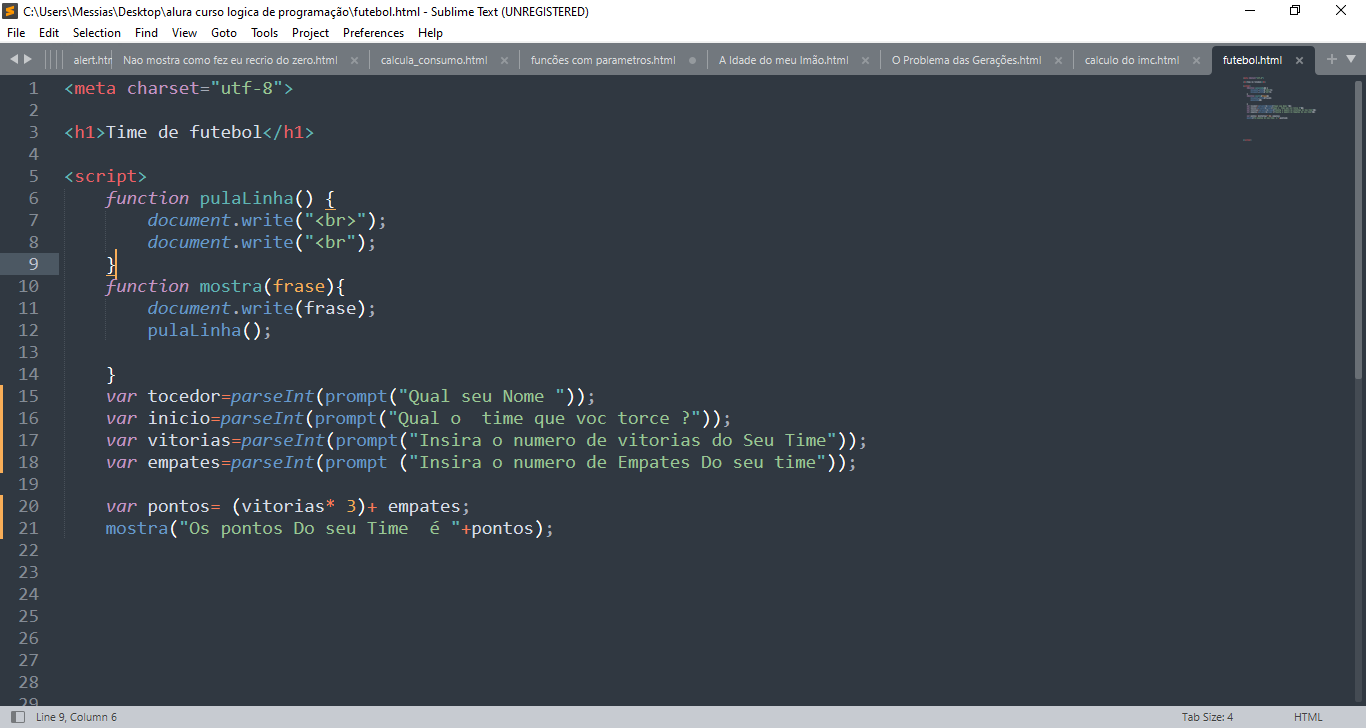
Task: Close the calculo do imc.html tab
Action: [1196, 60]
